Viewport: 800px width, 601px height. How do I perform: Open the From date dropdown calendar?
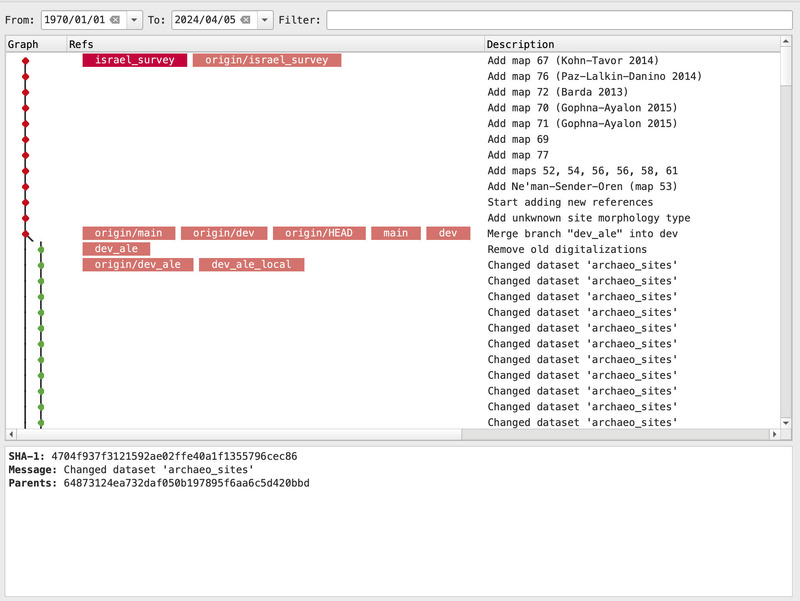point(133,20)
